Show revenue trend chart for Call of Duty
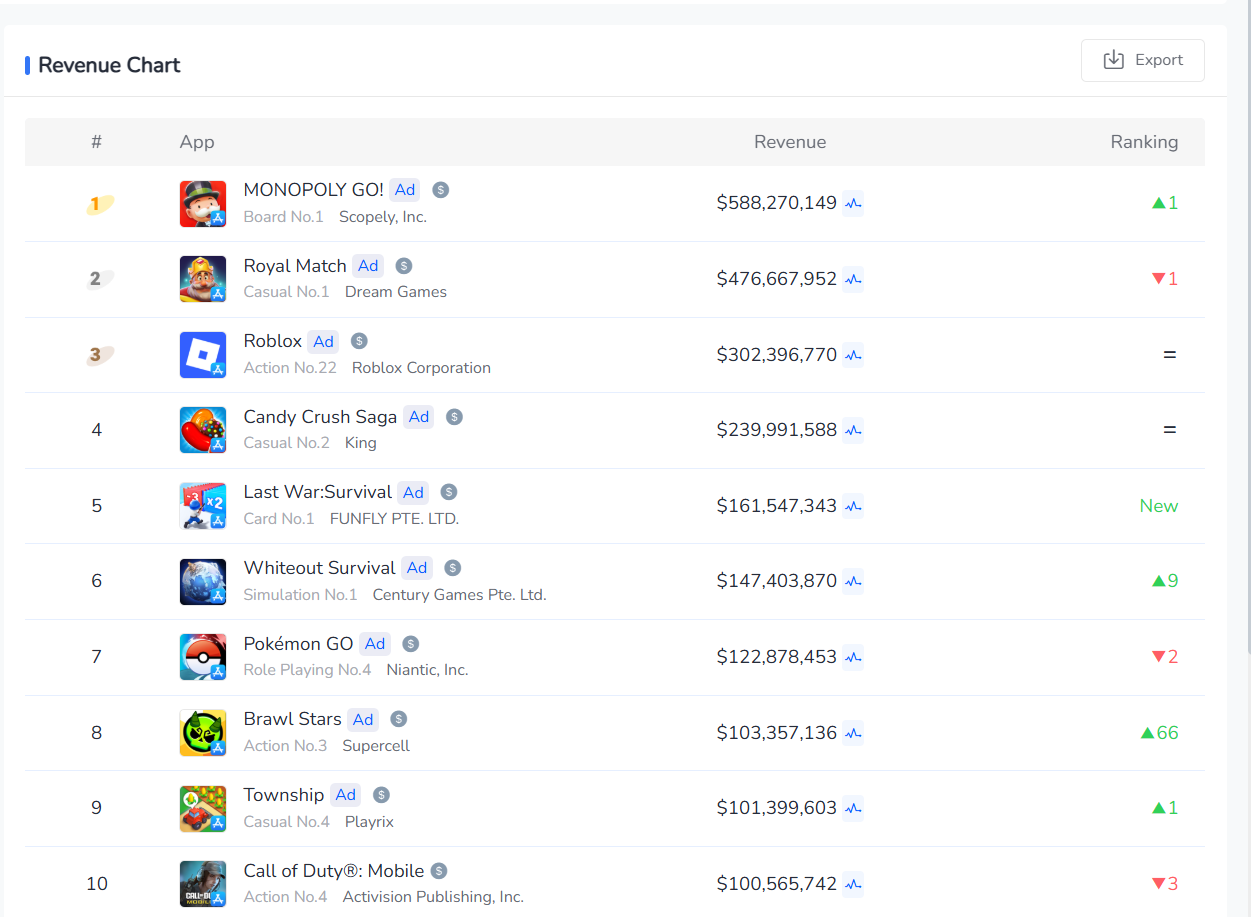 [853, 884]
